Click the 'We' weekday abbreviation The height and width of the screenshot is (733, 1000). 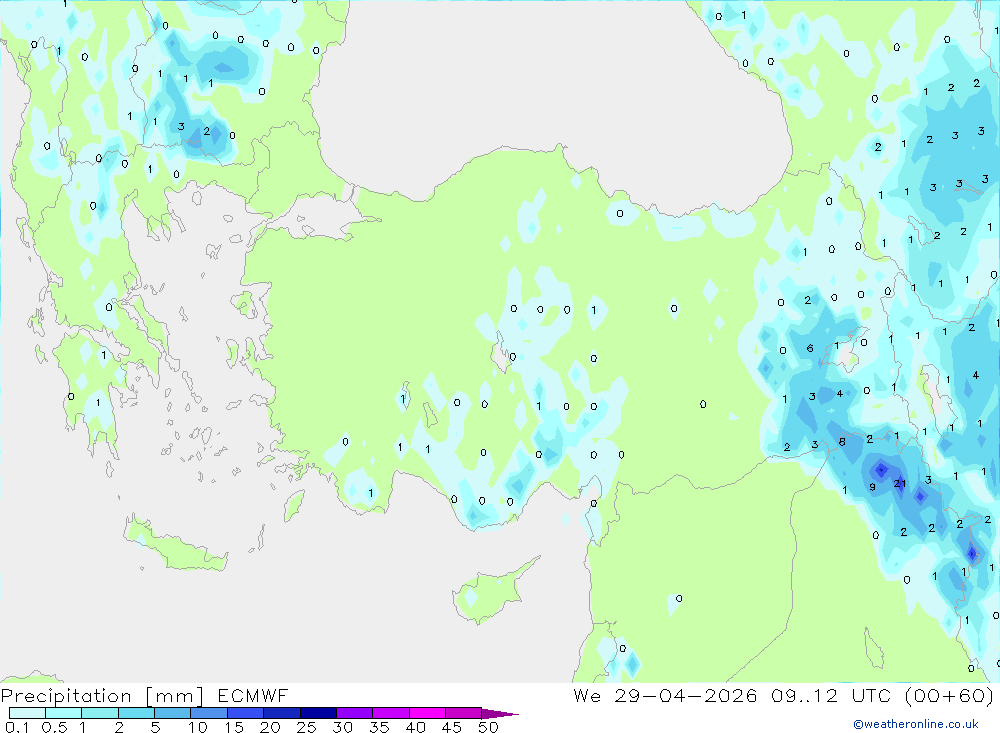587,695
